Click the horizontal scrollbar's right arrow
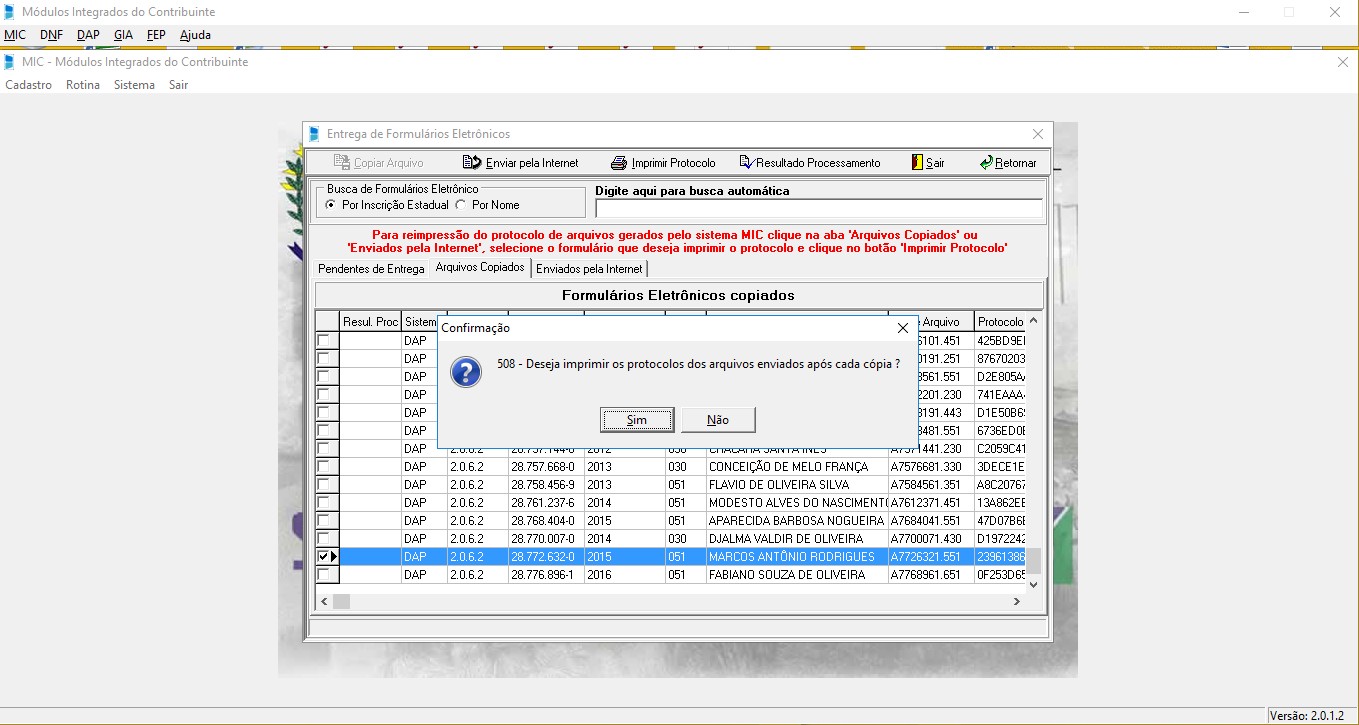This screenshot has height=725, width=1359. (x=1017, y=601)
